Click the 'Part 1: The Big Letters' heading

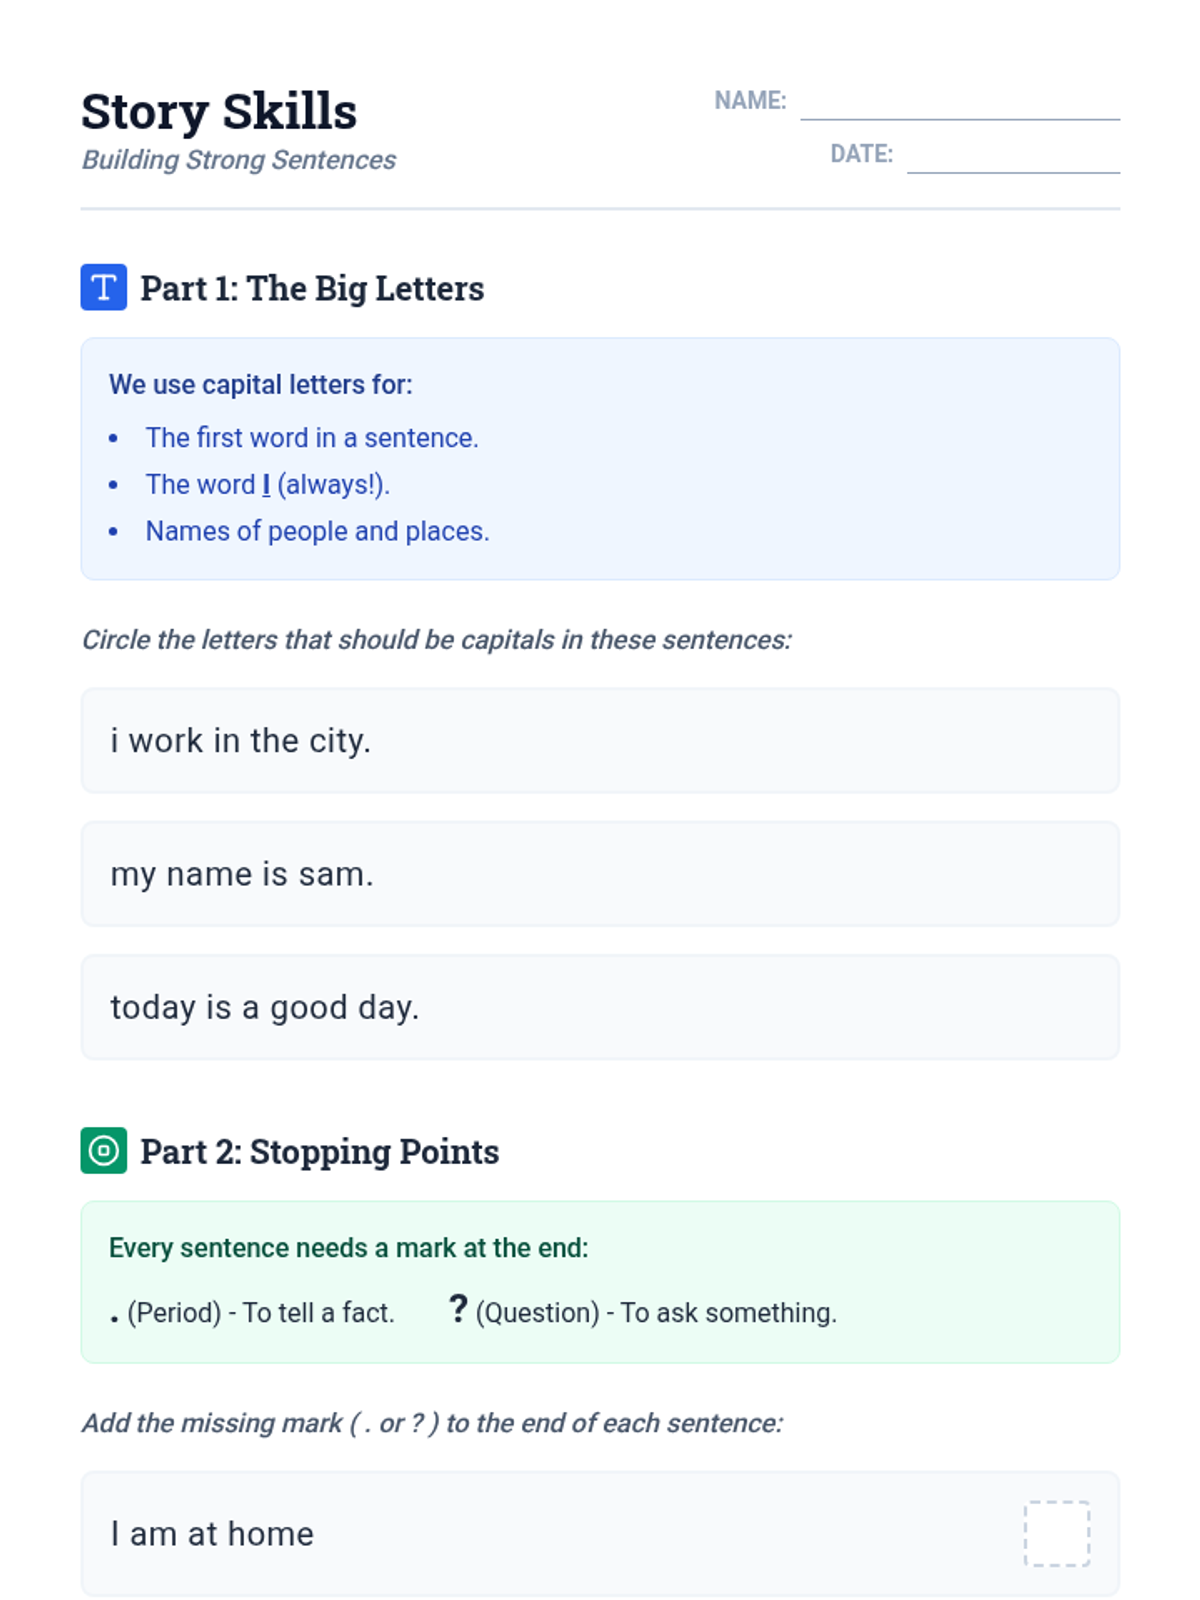pyautogui.click(x=312, y=288)
